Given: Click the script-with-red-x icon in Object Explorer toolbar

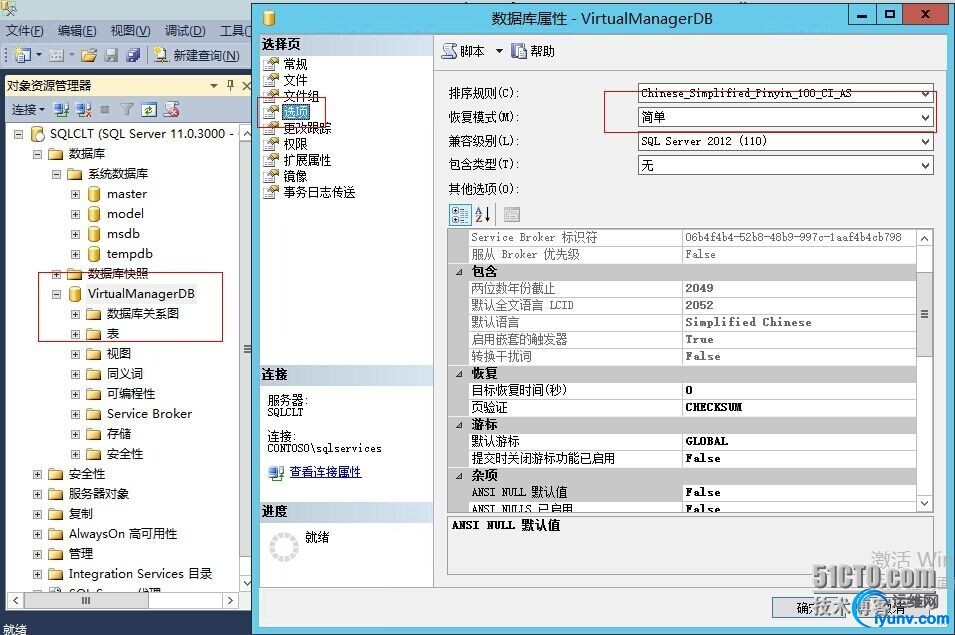Looking at the screenshot, I should [x=172, y=110].
